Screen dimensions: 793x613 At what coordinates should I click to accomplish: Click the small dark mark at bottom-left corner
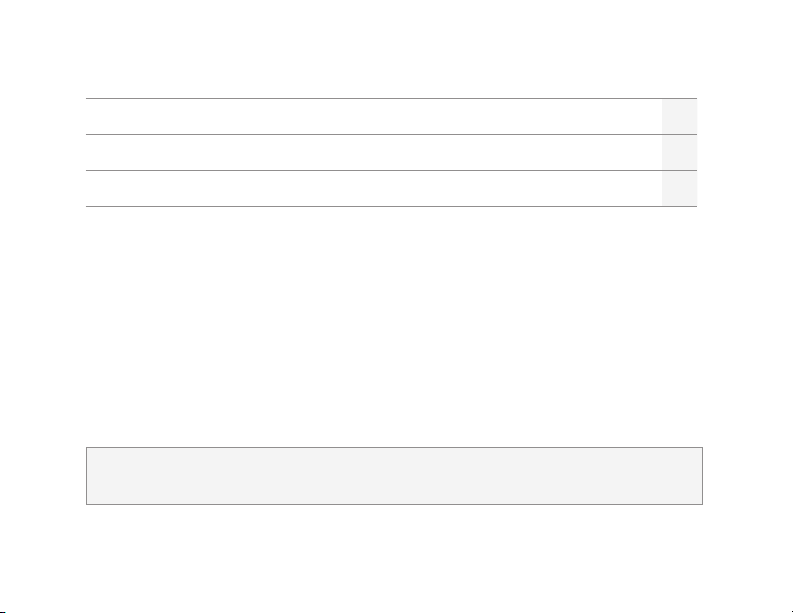tap(3, 612)
